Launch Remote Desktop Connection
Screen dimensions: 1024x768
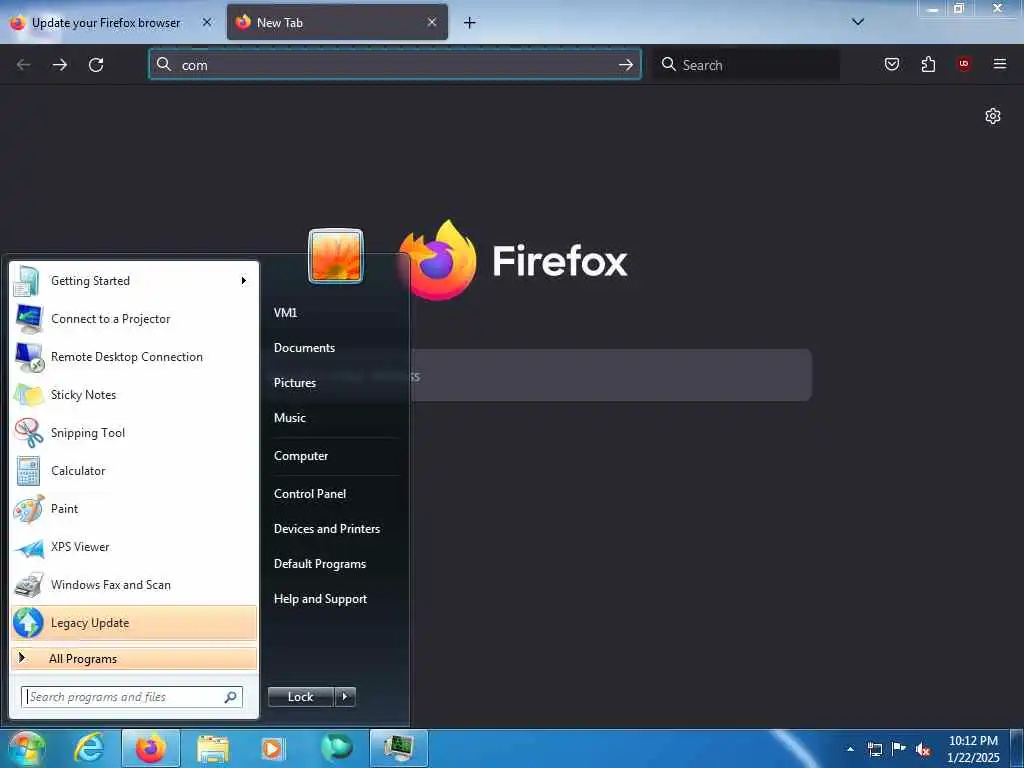click(x=135, y=357)
